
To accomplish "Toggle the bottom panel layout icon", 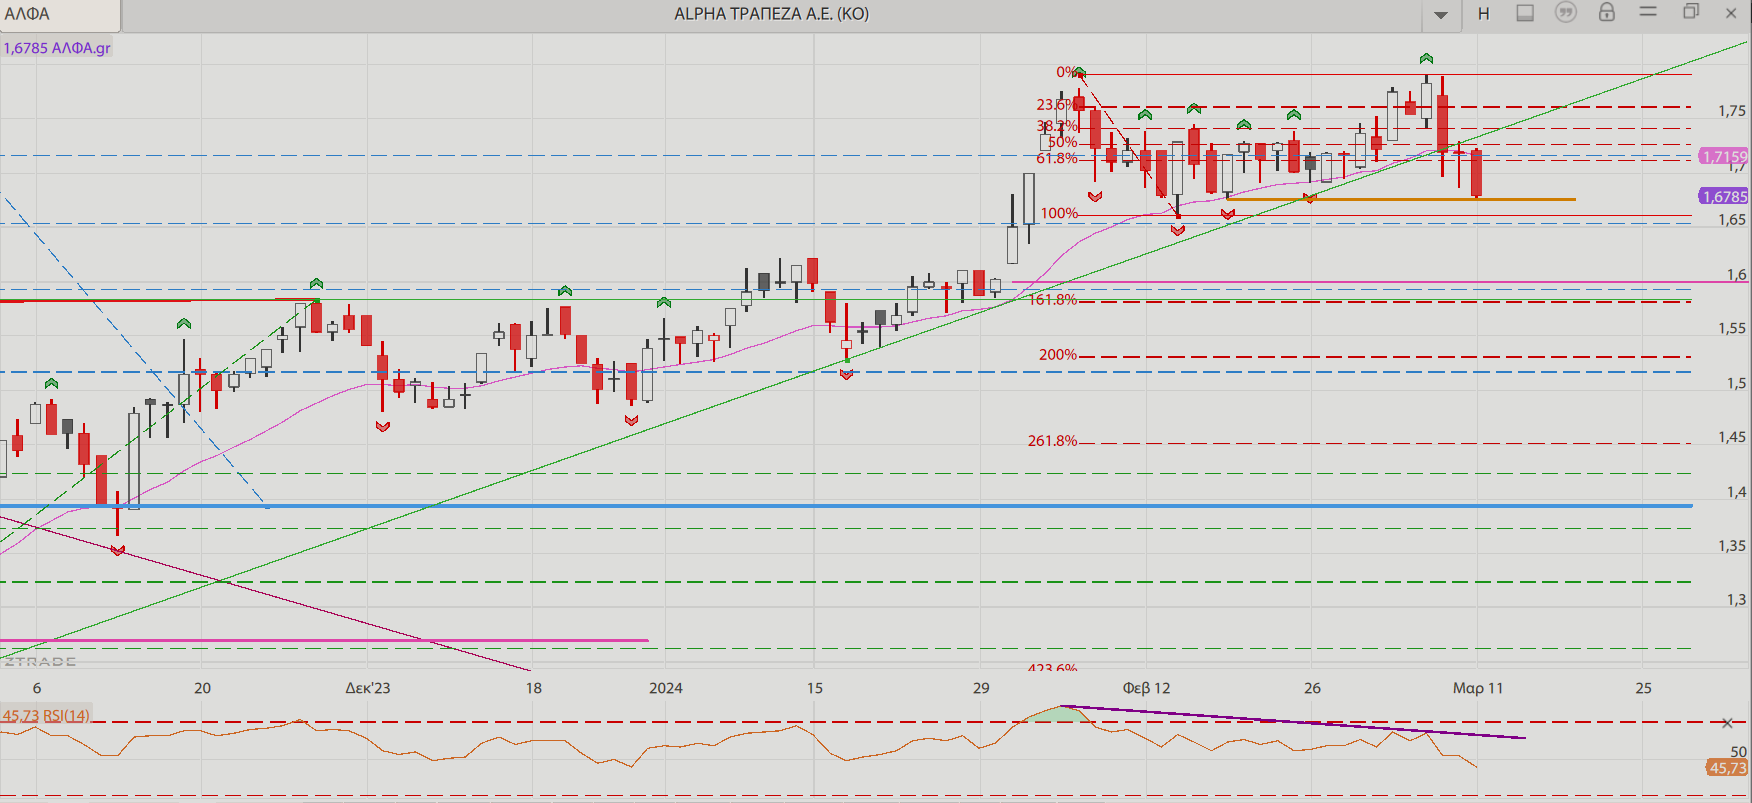I will (1525, 13).
